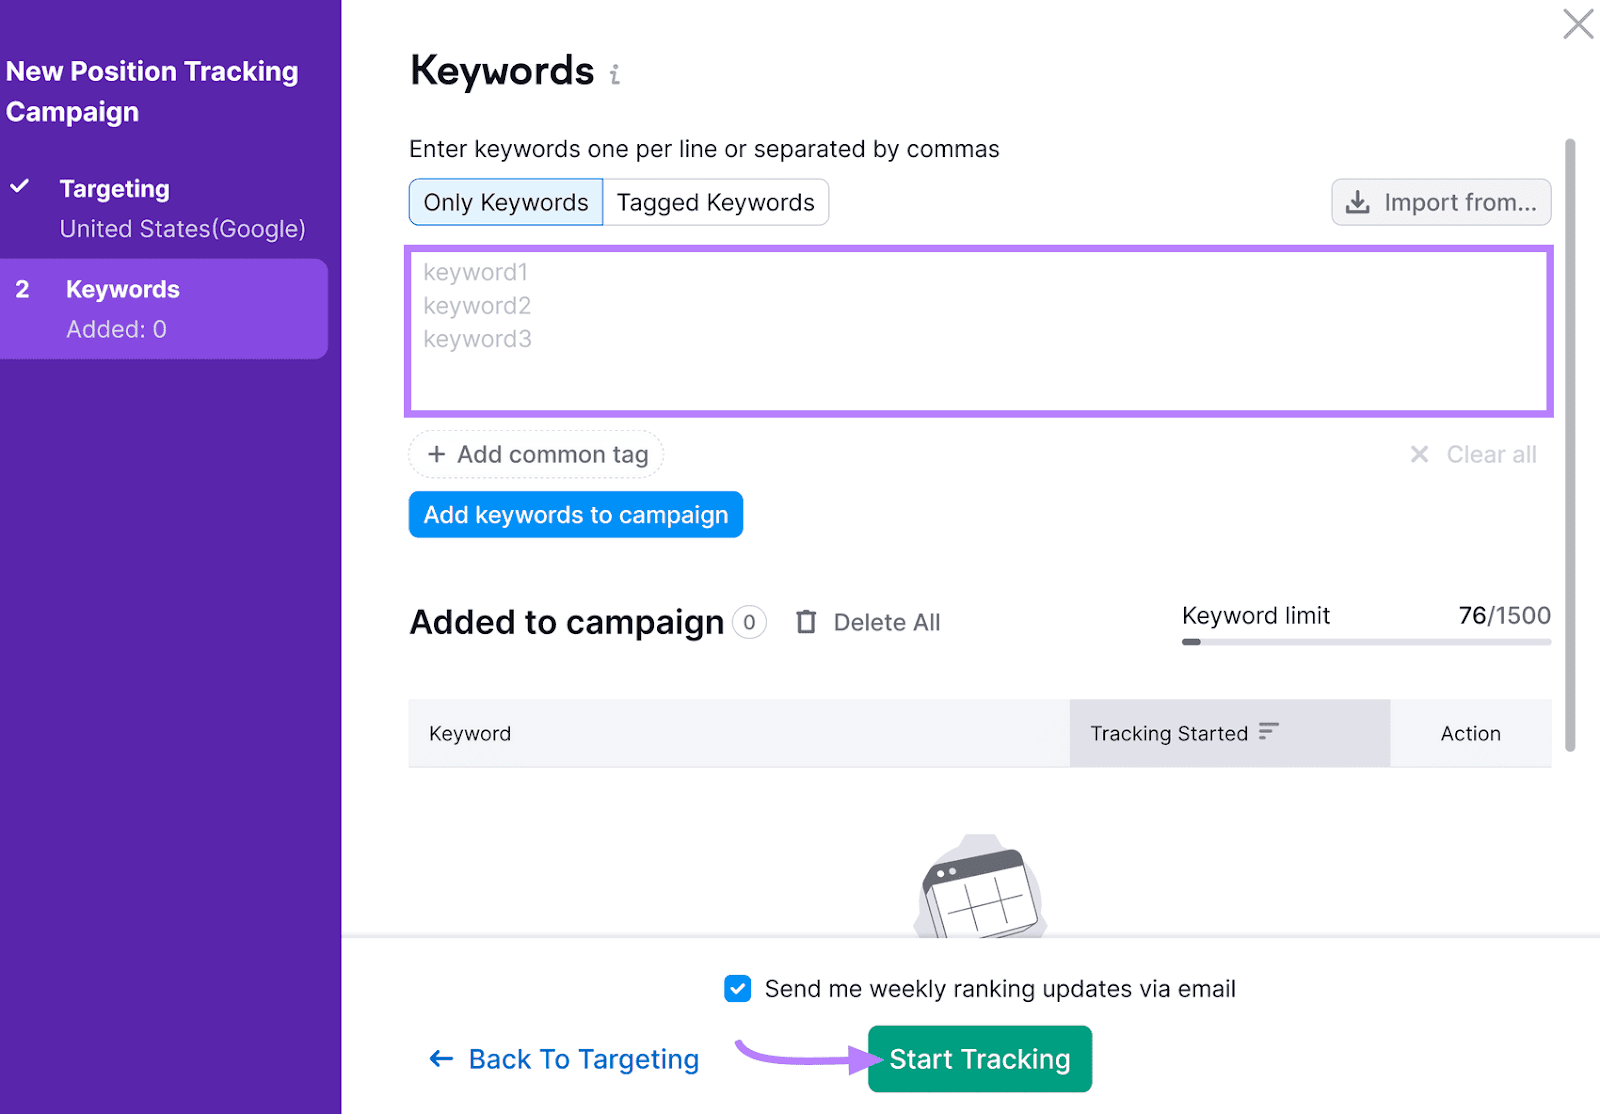1600x1114 pixels.
Task: Click the info icon beside Keywords heading
Action: [x=613, y=72]
